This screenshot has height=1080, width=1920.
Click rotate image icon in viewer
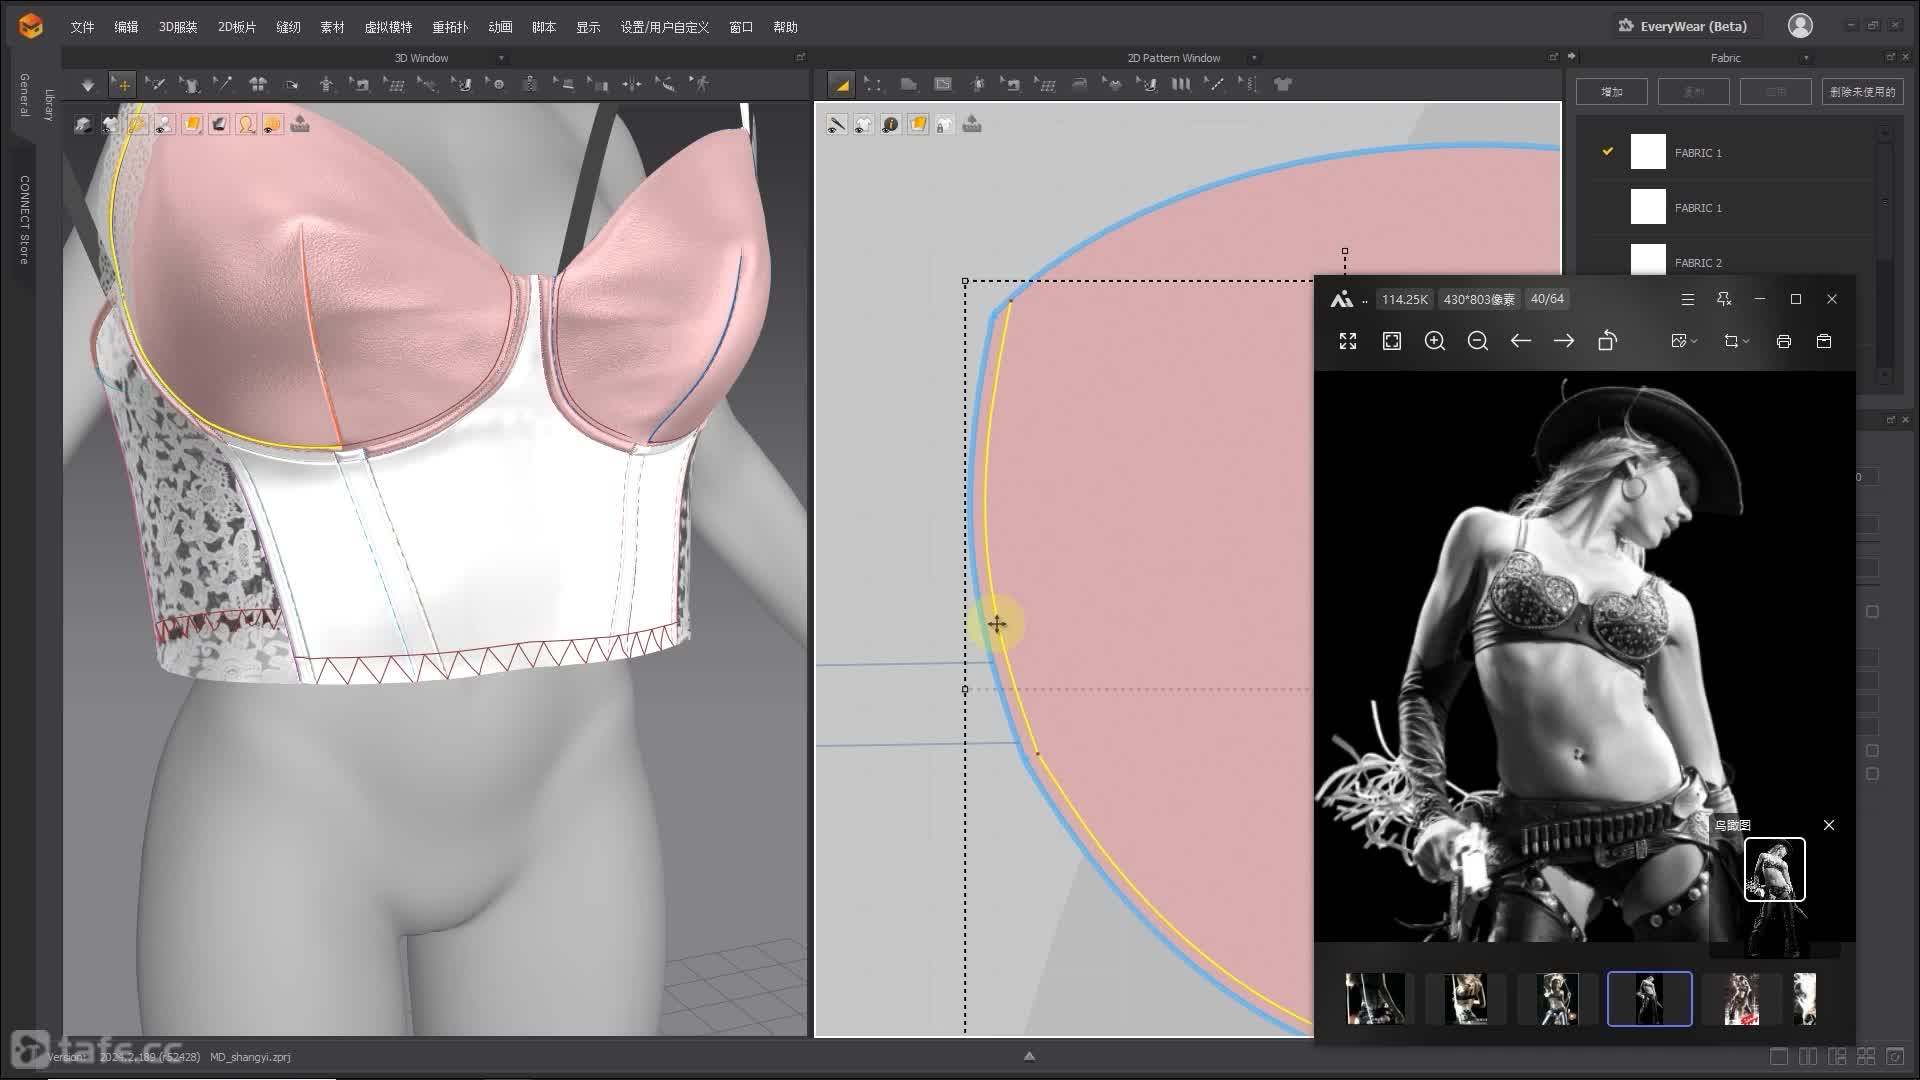(x=1607, y=341)
